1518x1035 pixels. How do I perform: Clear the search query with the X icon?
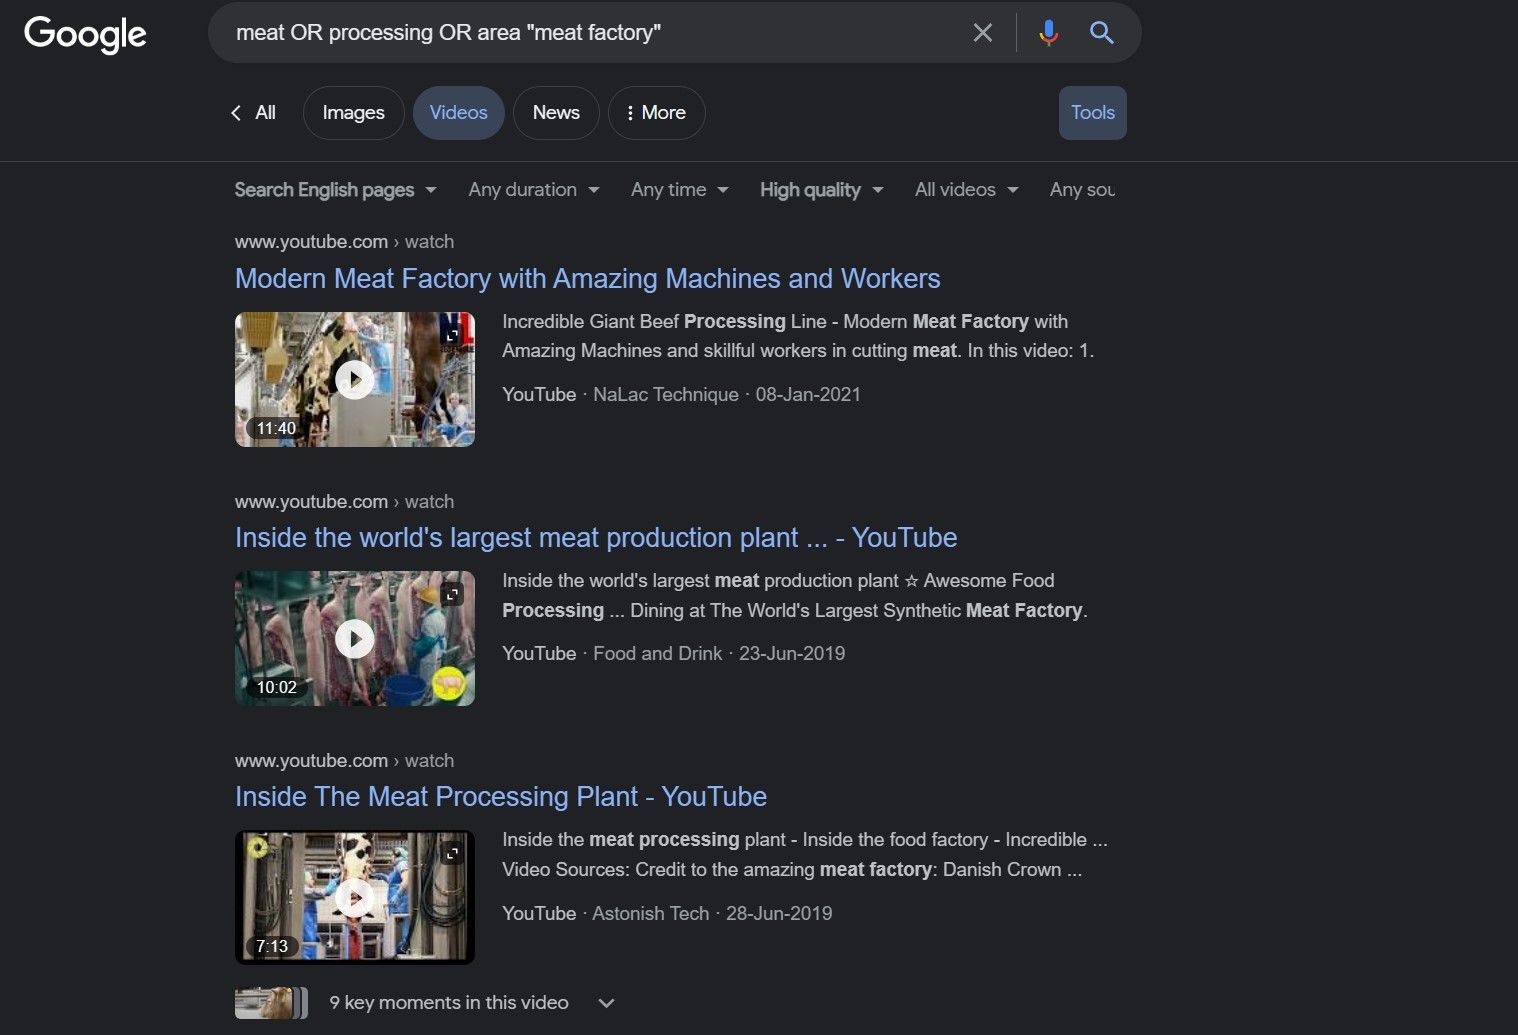point(982,32)
